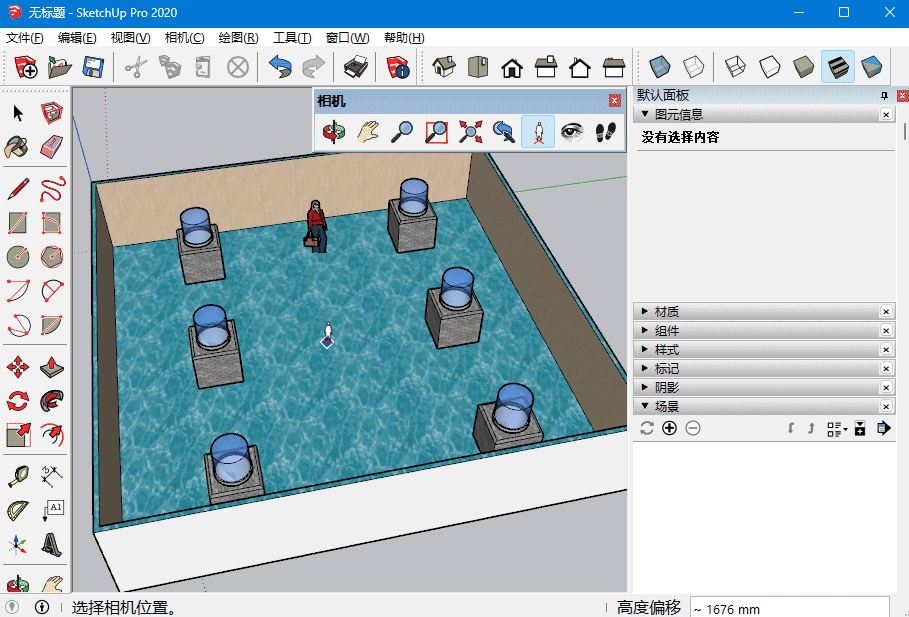Select the Orbit camera tool
This screenshot has width=909, height=617.
pos(334,132)
